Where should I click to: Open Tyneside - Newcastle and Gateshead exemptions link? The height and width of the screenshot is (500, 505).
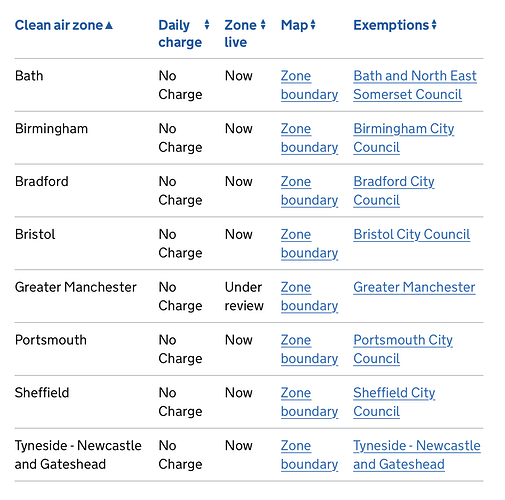click(417, 455)
